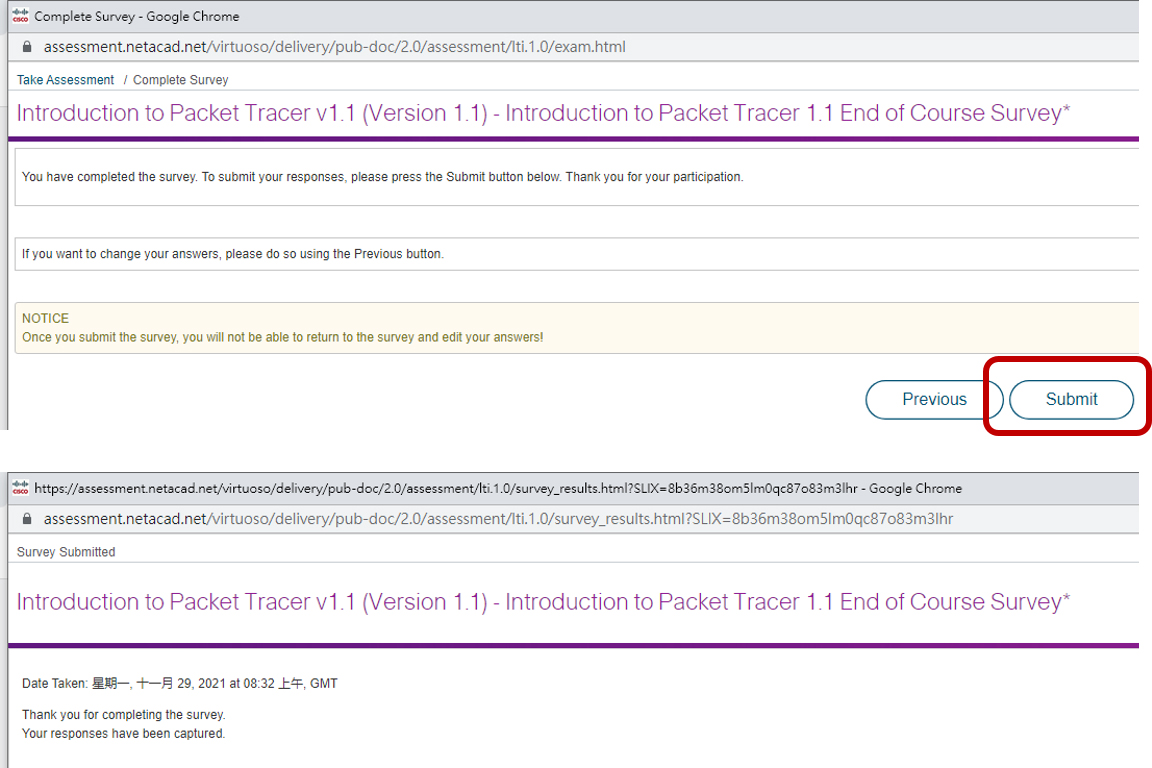Click 'Your responses have been captured' text
Screen dimensions: 1152x768
click(123, 733)
